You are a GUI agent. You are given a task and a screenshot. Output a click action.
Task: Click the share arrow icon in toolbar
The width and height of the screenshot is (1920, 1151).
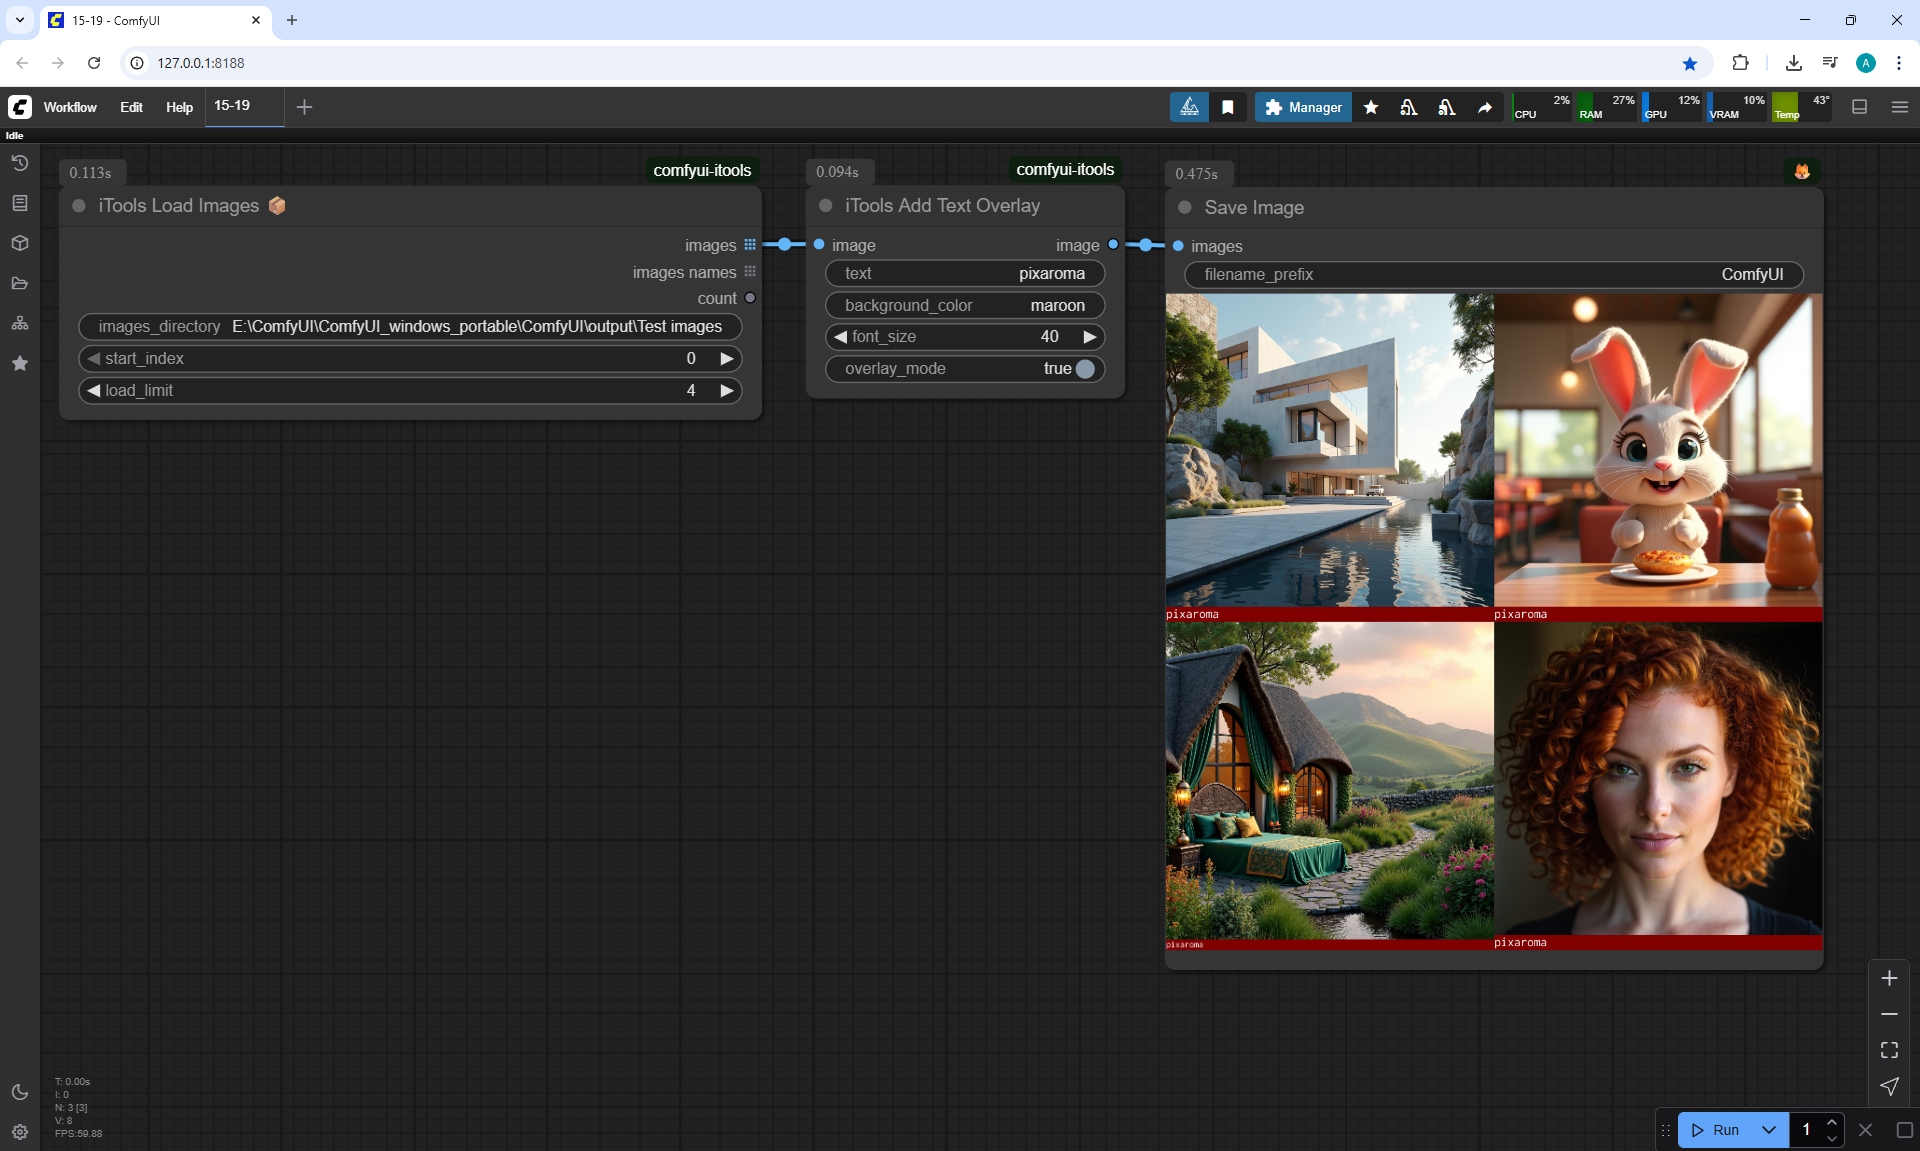1485,107
